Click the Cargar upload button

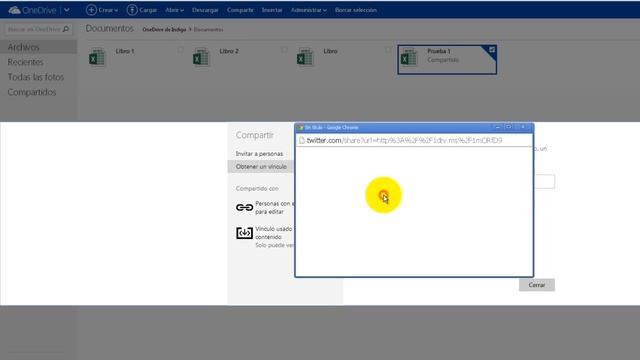point(142,10)
